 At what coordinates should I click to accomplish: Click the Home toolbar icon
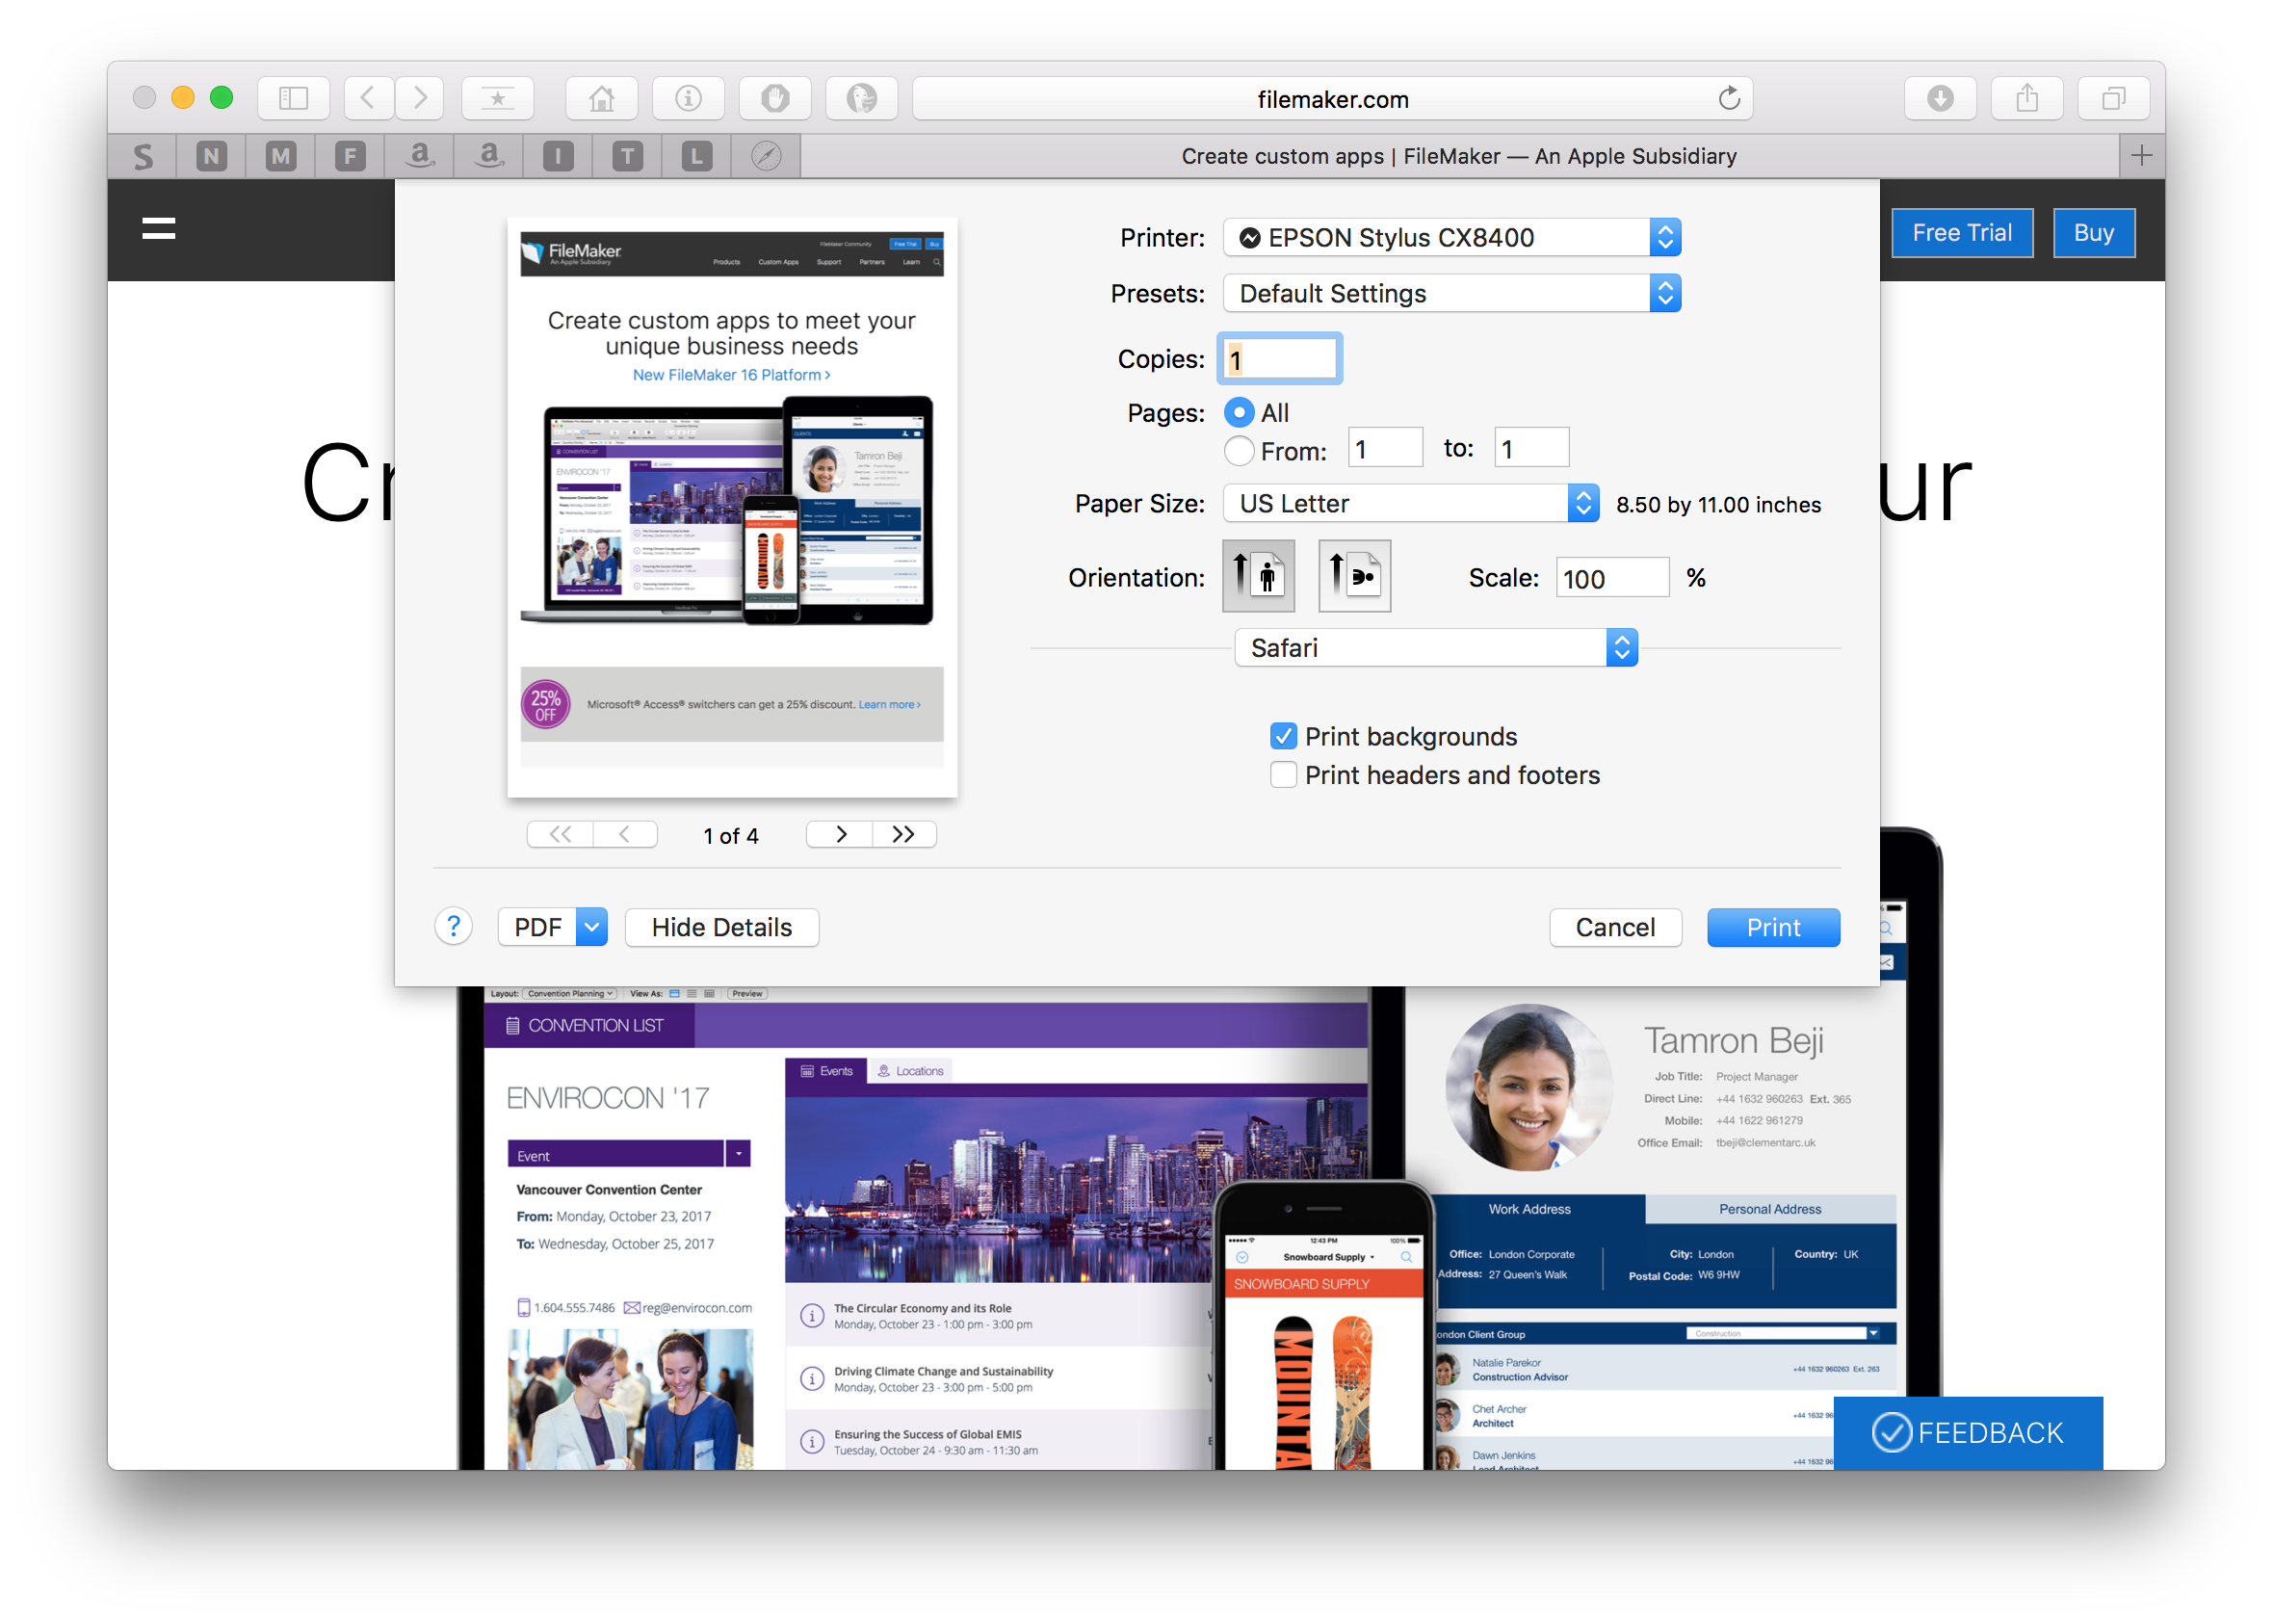tap(601, 98)
